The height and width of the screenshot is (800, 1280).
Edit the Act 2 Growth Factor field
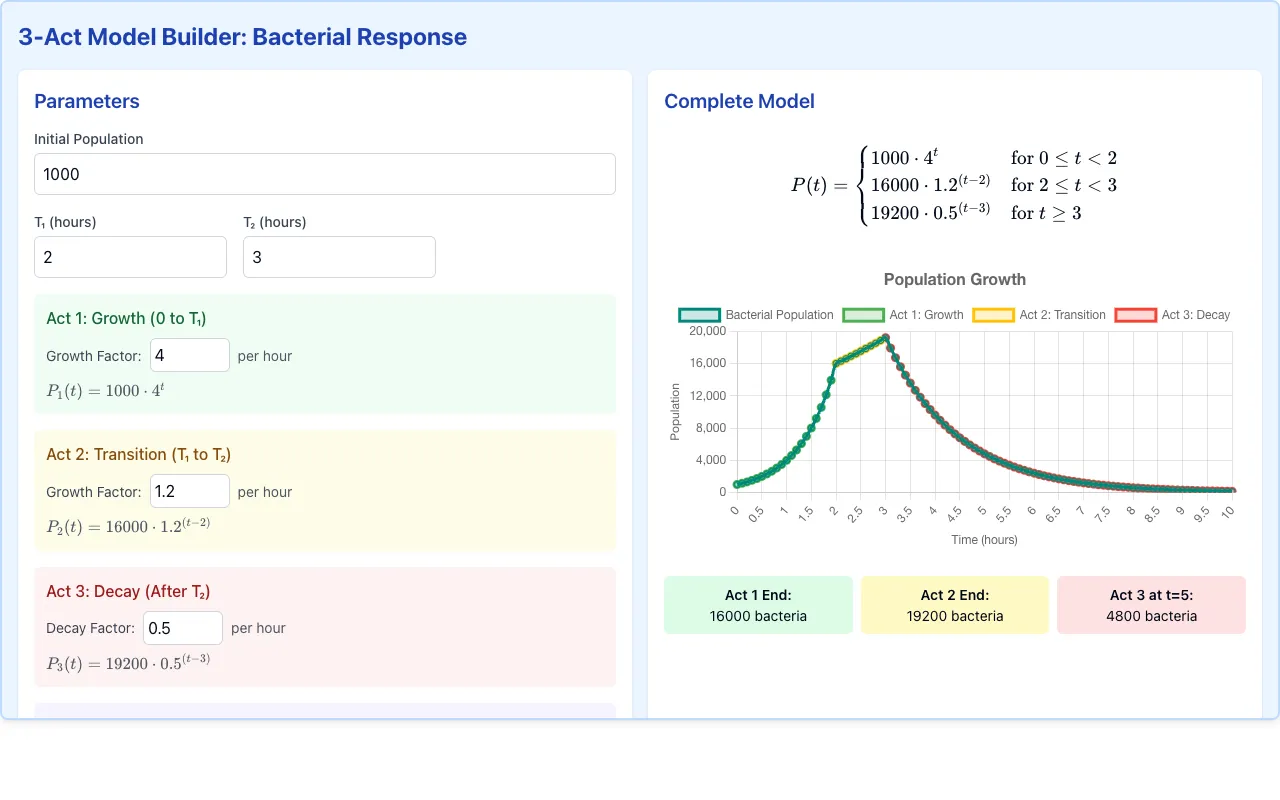click(x=190, y=491)
